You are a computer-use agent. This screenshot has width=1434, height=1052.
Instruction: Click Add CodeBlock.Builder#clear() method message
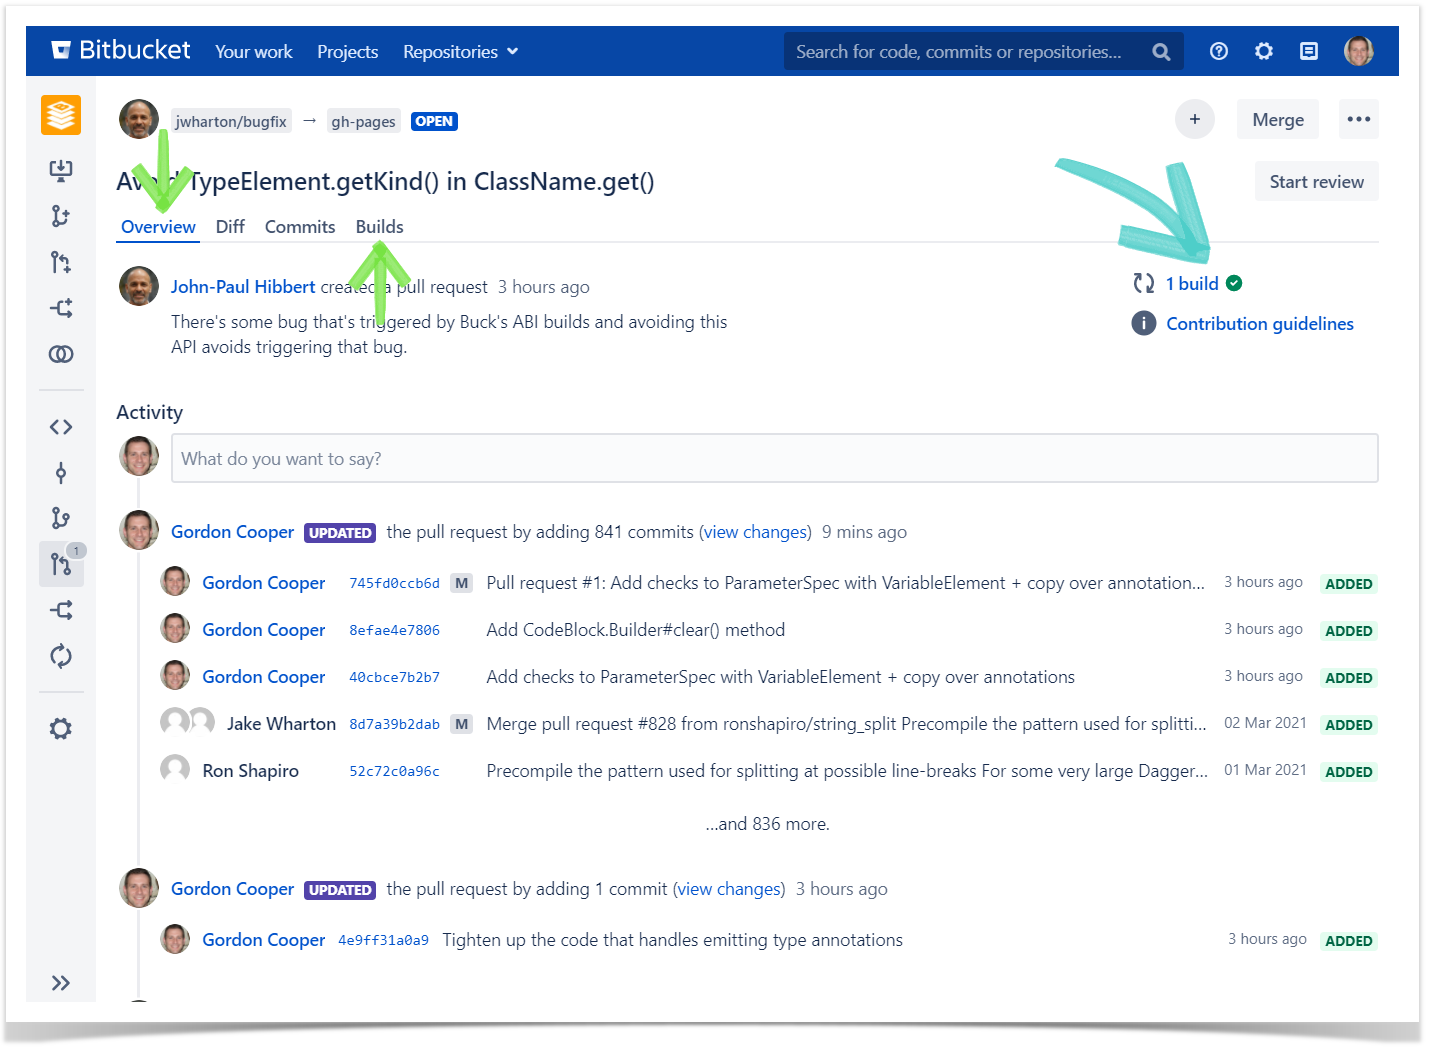635,630
